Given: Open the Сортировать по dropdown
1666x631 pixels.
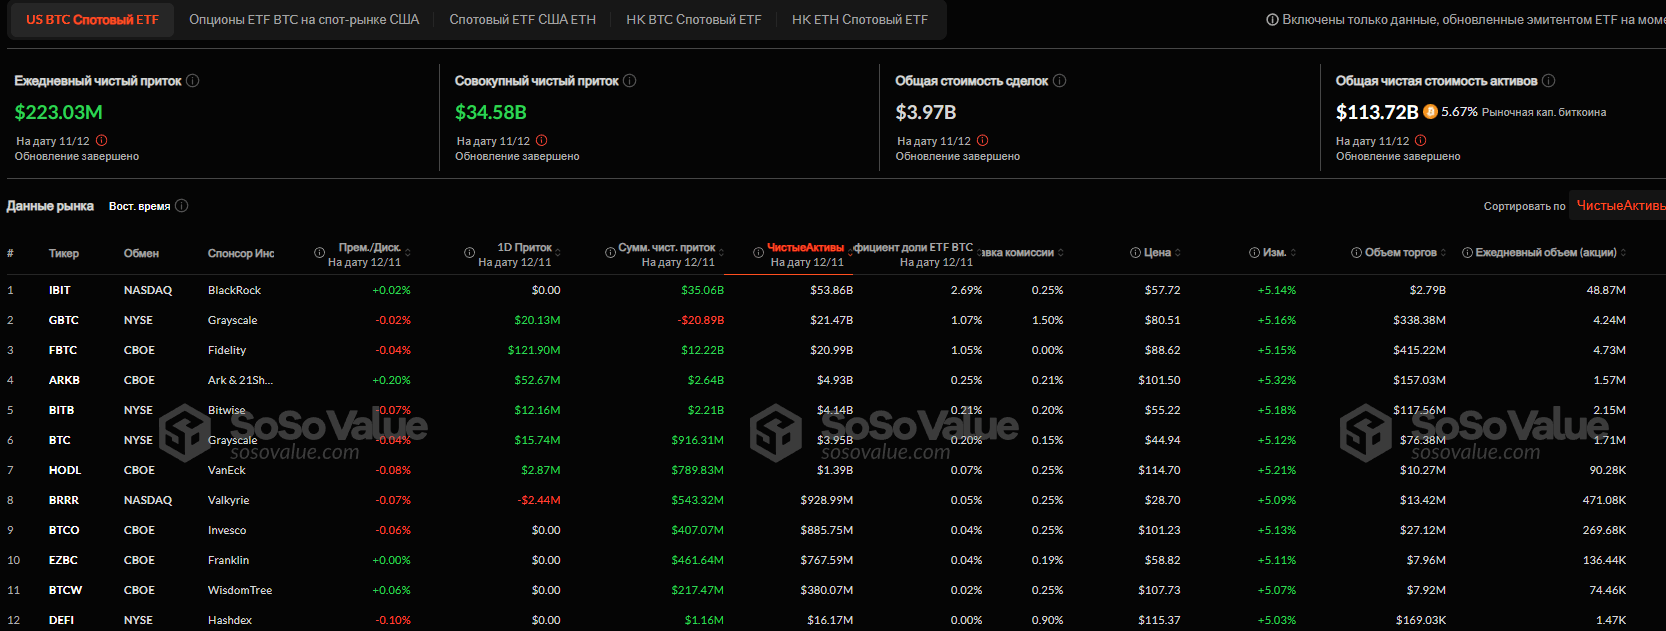Looking at the screenshot, I should tap(1618, 206).
